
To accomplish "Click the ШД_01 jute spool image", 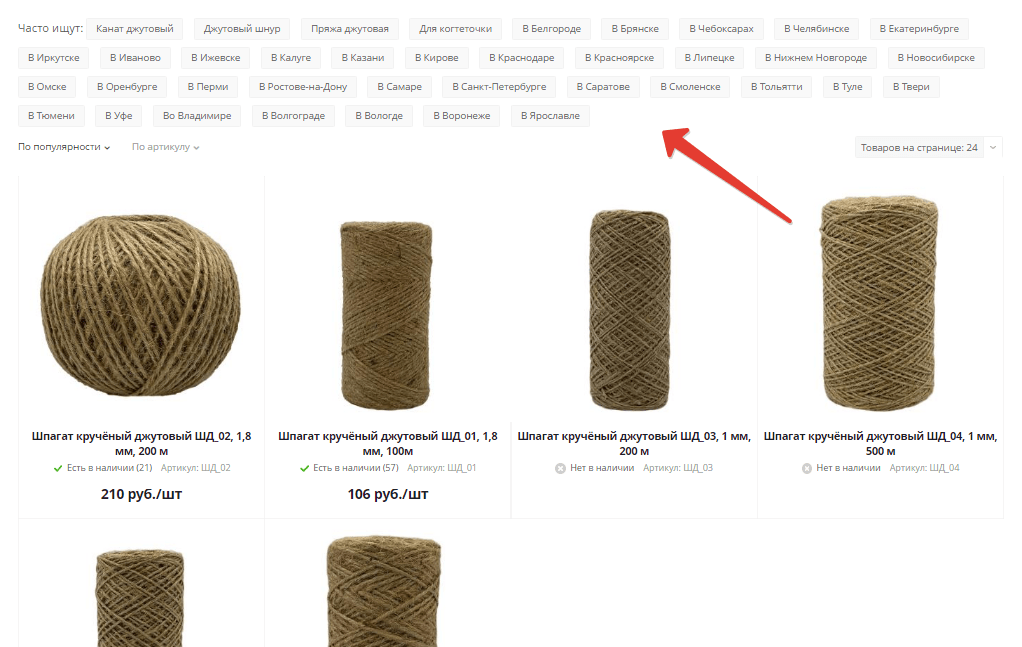I will (x=387, y=315).
